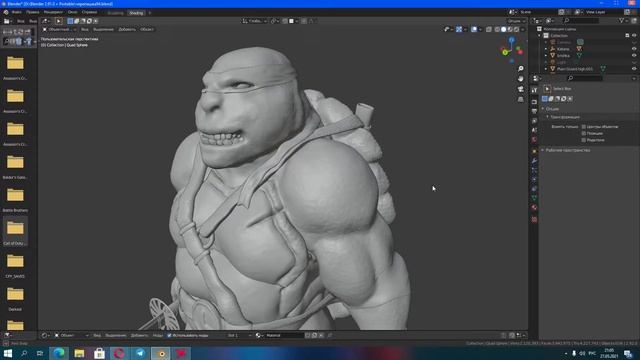The image size is (640, 360).
Task: Click the blue Z axis on the gizmo
Action: 511,40
